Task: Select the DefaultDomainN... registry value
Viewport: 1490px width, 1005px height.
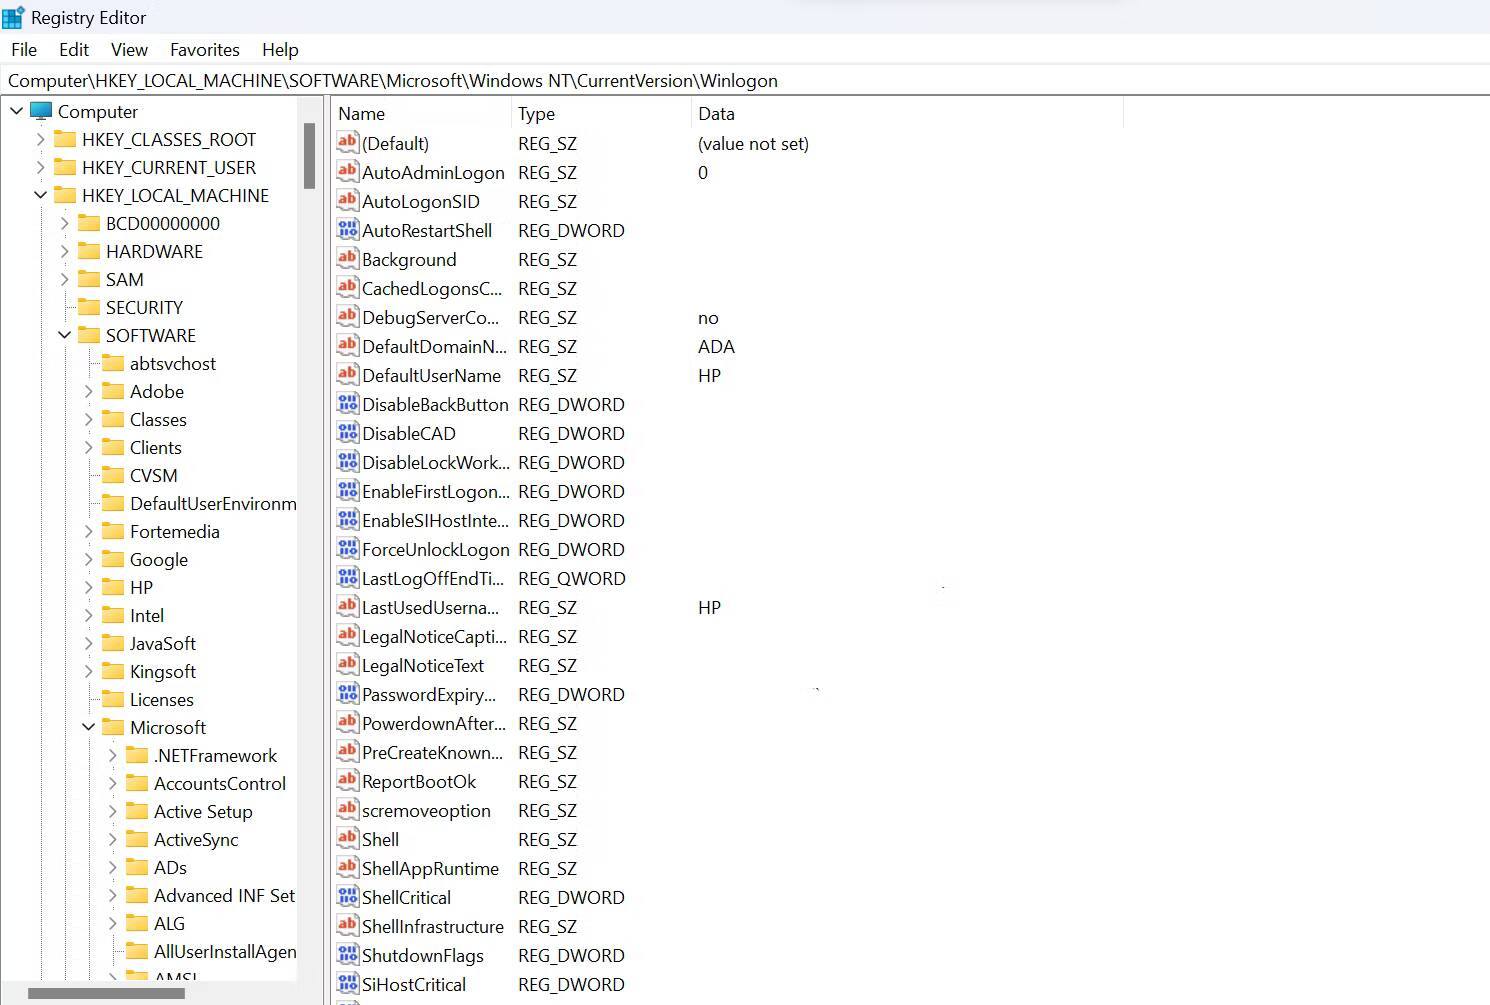Action: click(x=432, y=346)
